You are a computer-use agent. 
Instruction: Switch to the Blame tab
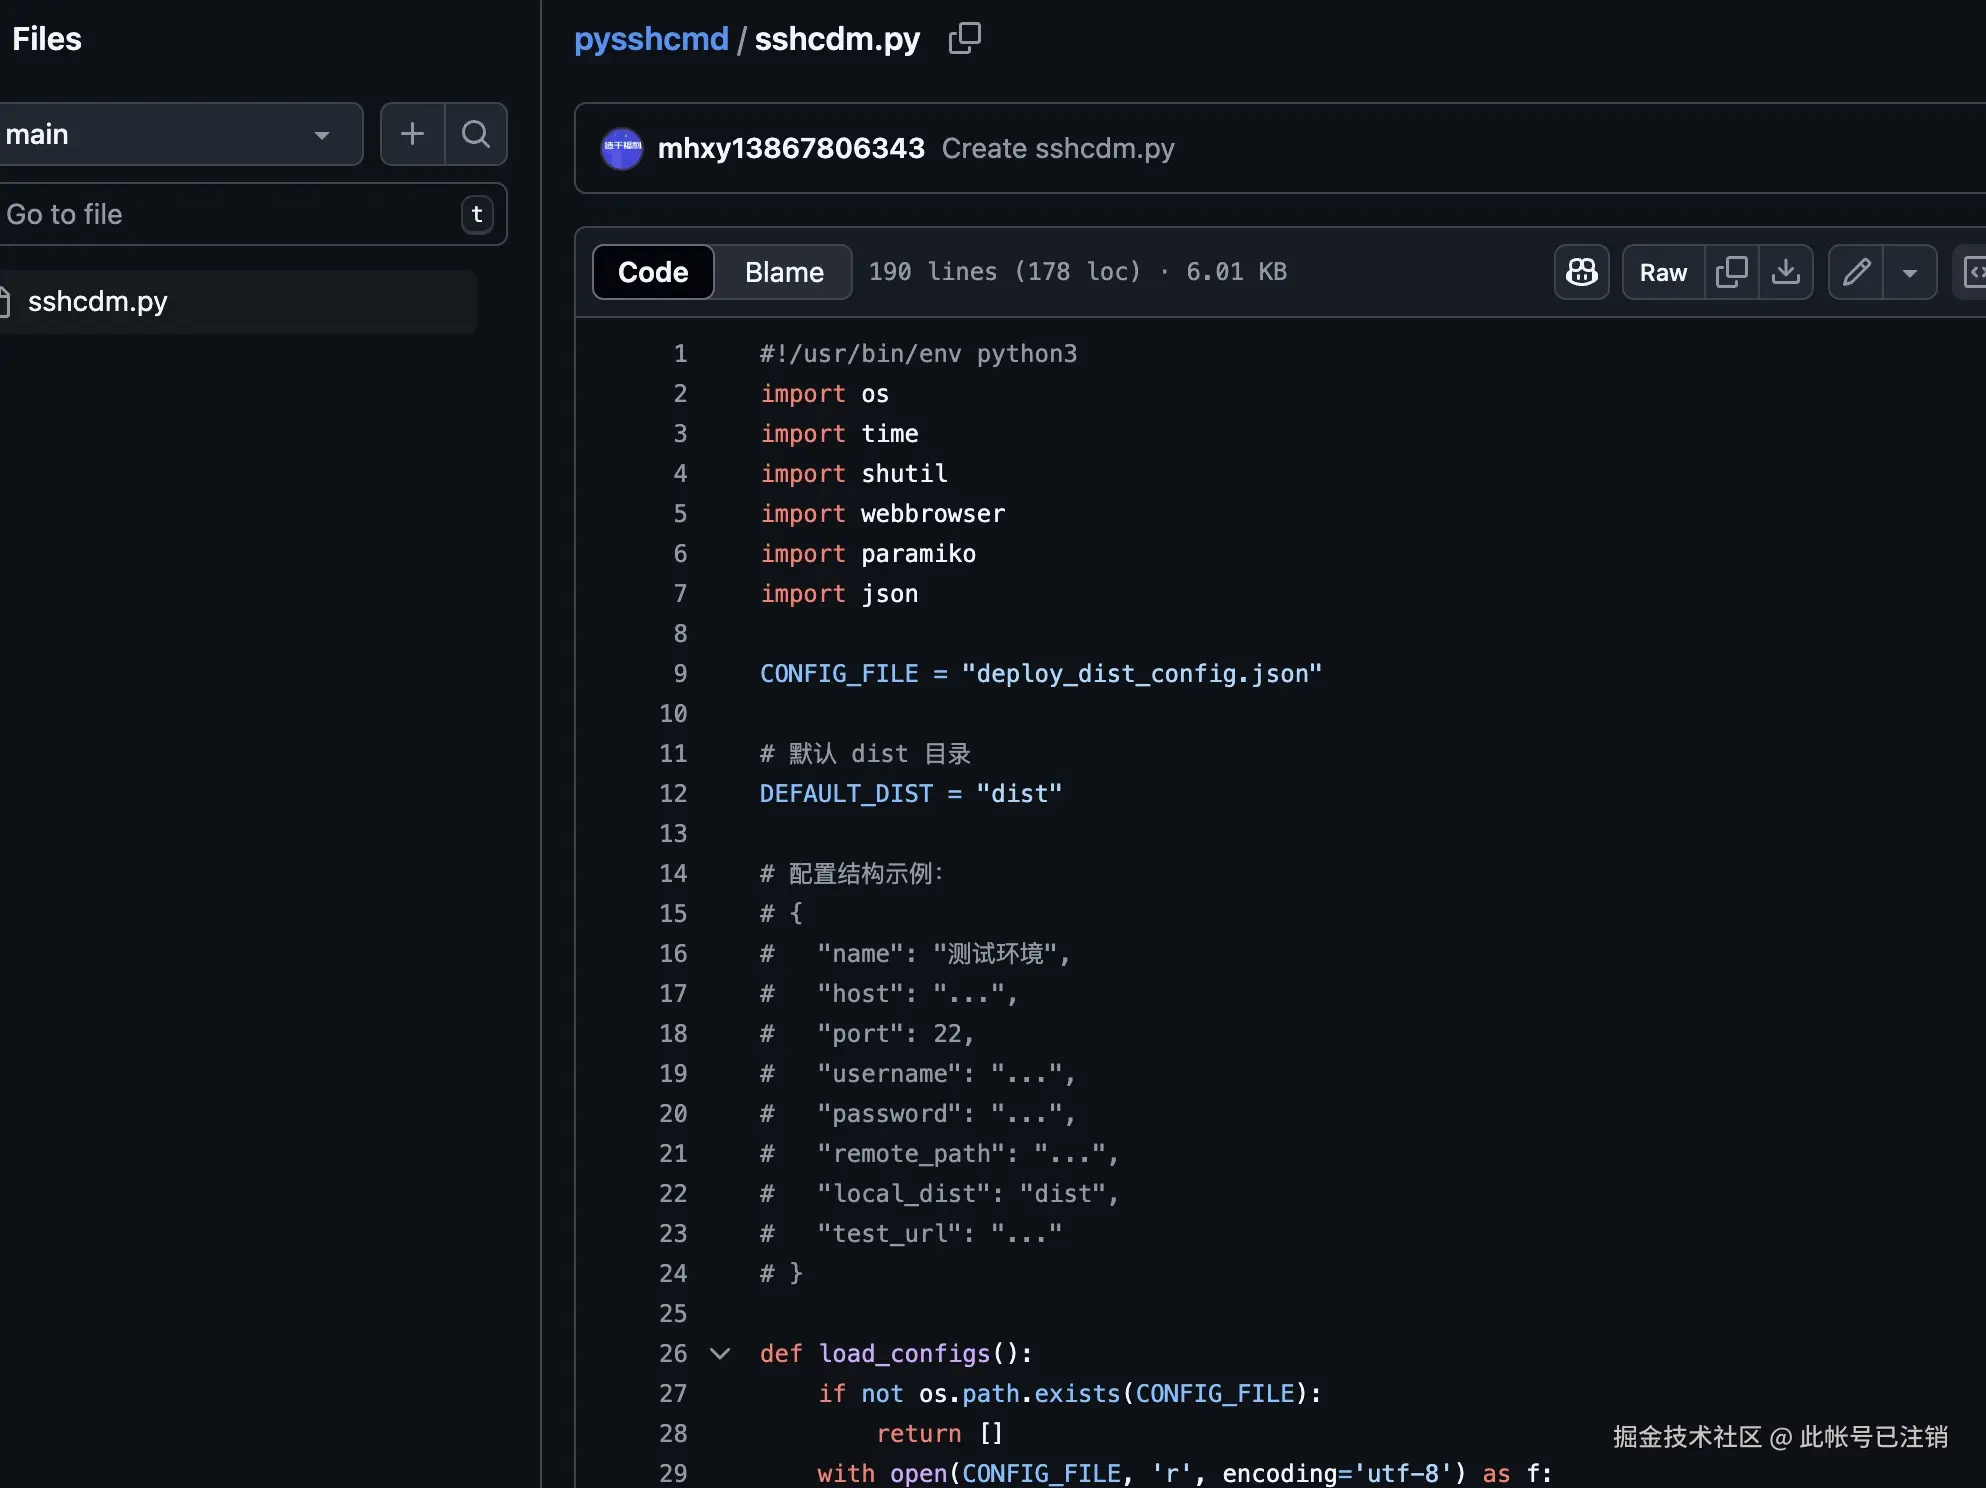tap(784, 272)
